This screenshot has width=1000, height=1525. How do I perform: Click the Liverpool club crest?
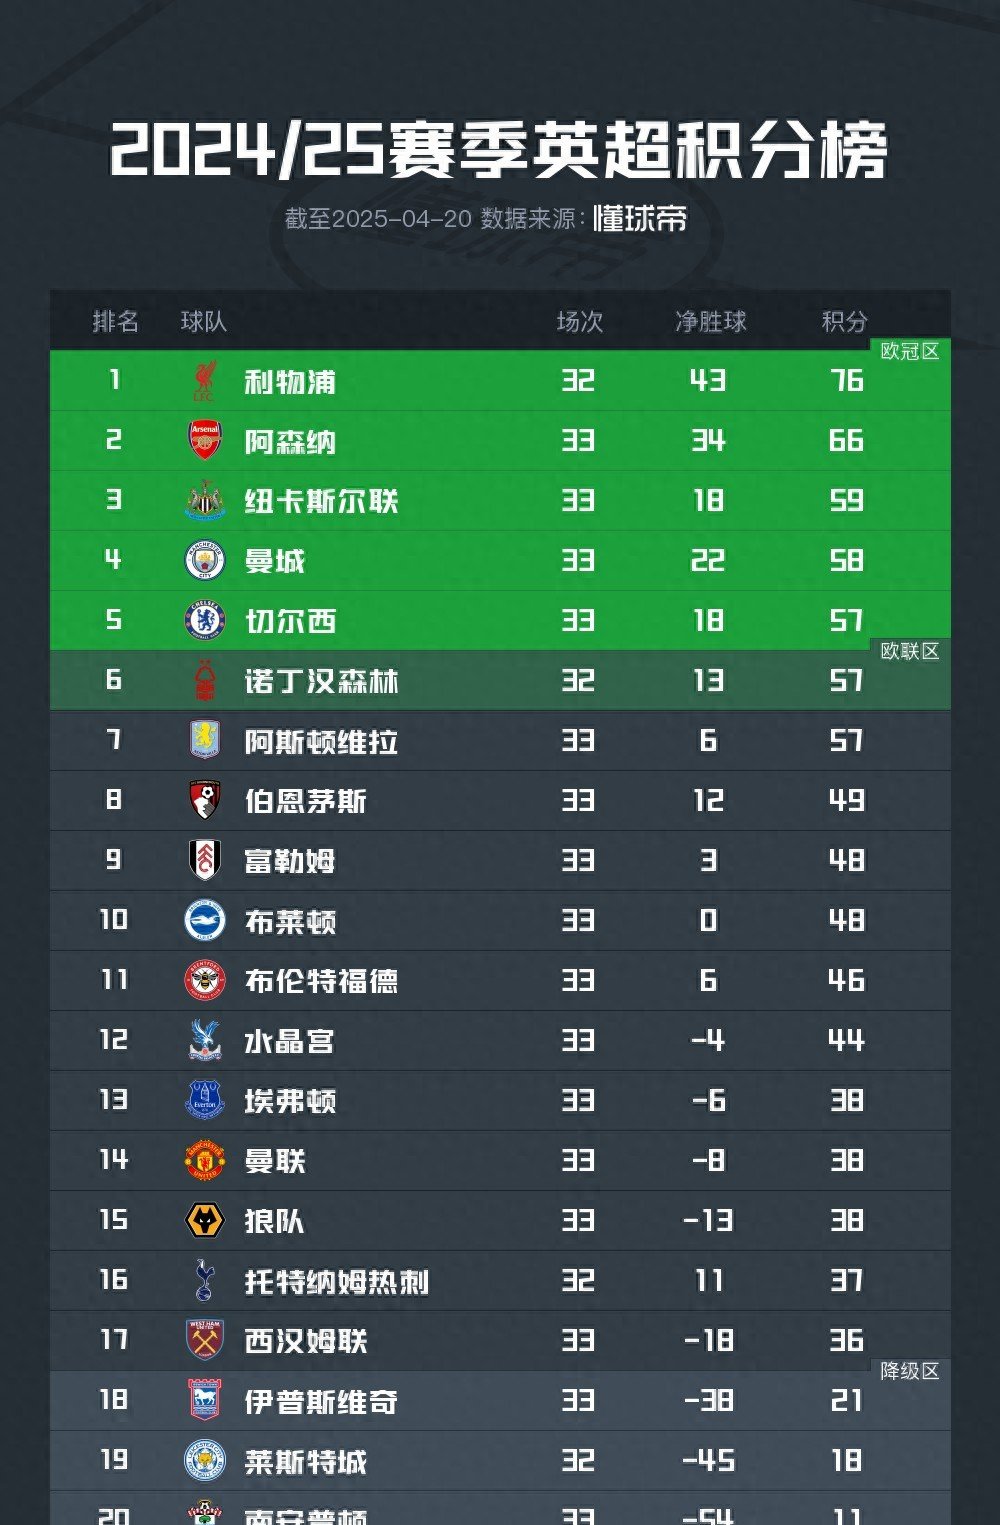click(x=204, y=381)
